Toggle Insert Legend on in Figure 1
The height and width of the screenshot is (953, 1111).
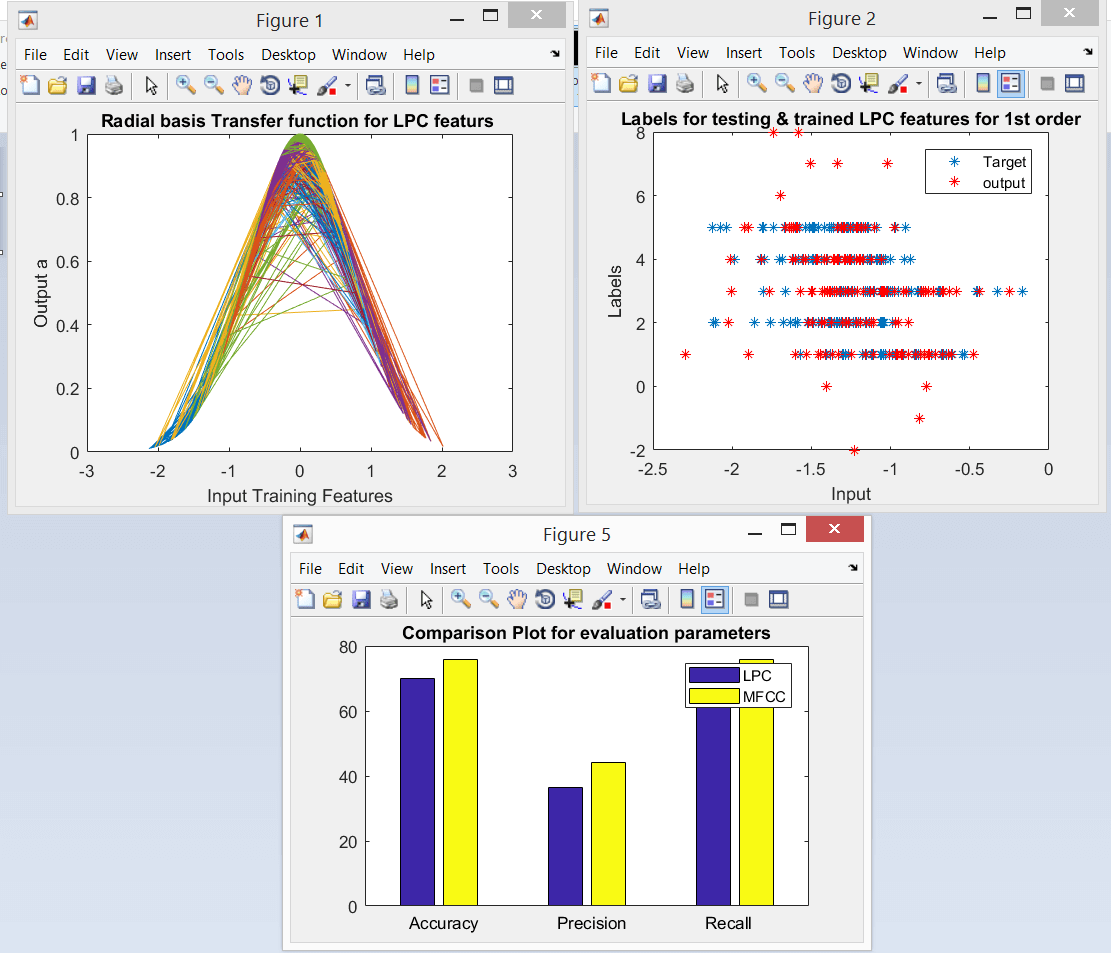[x=439, y=86]
